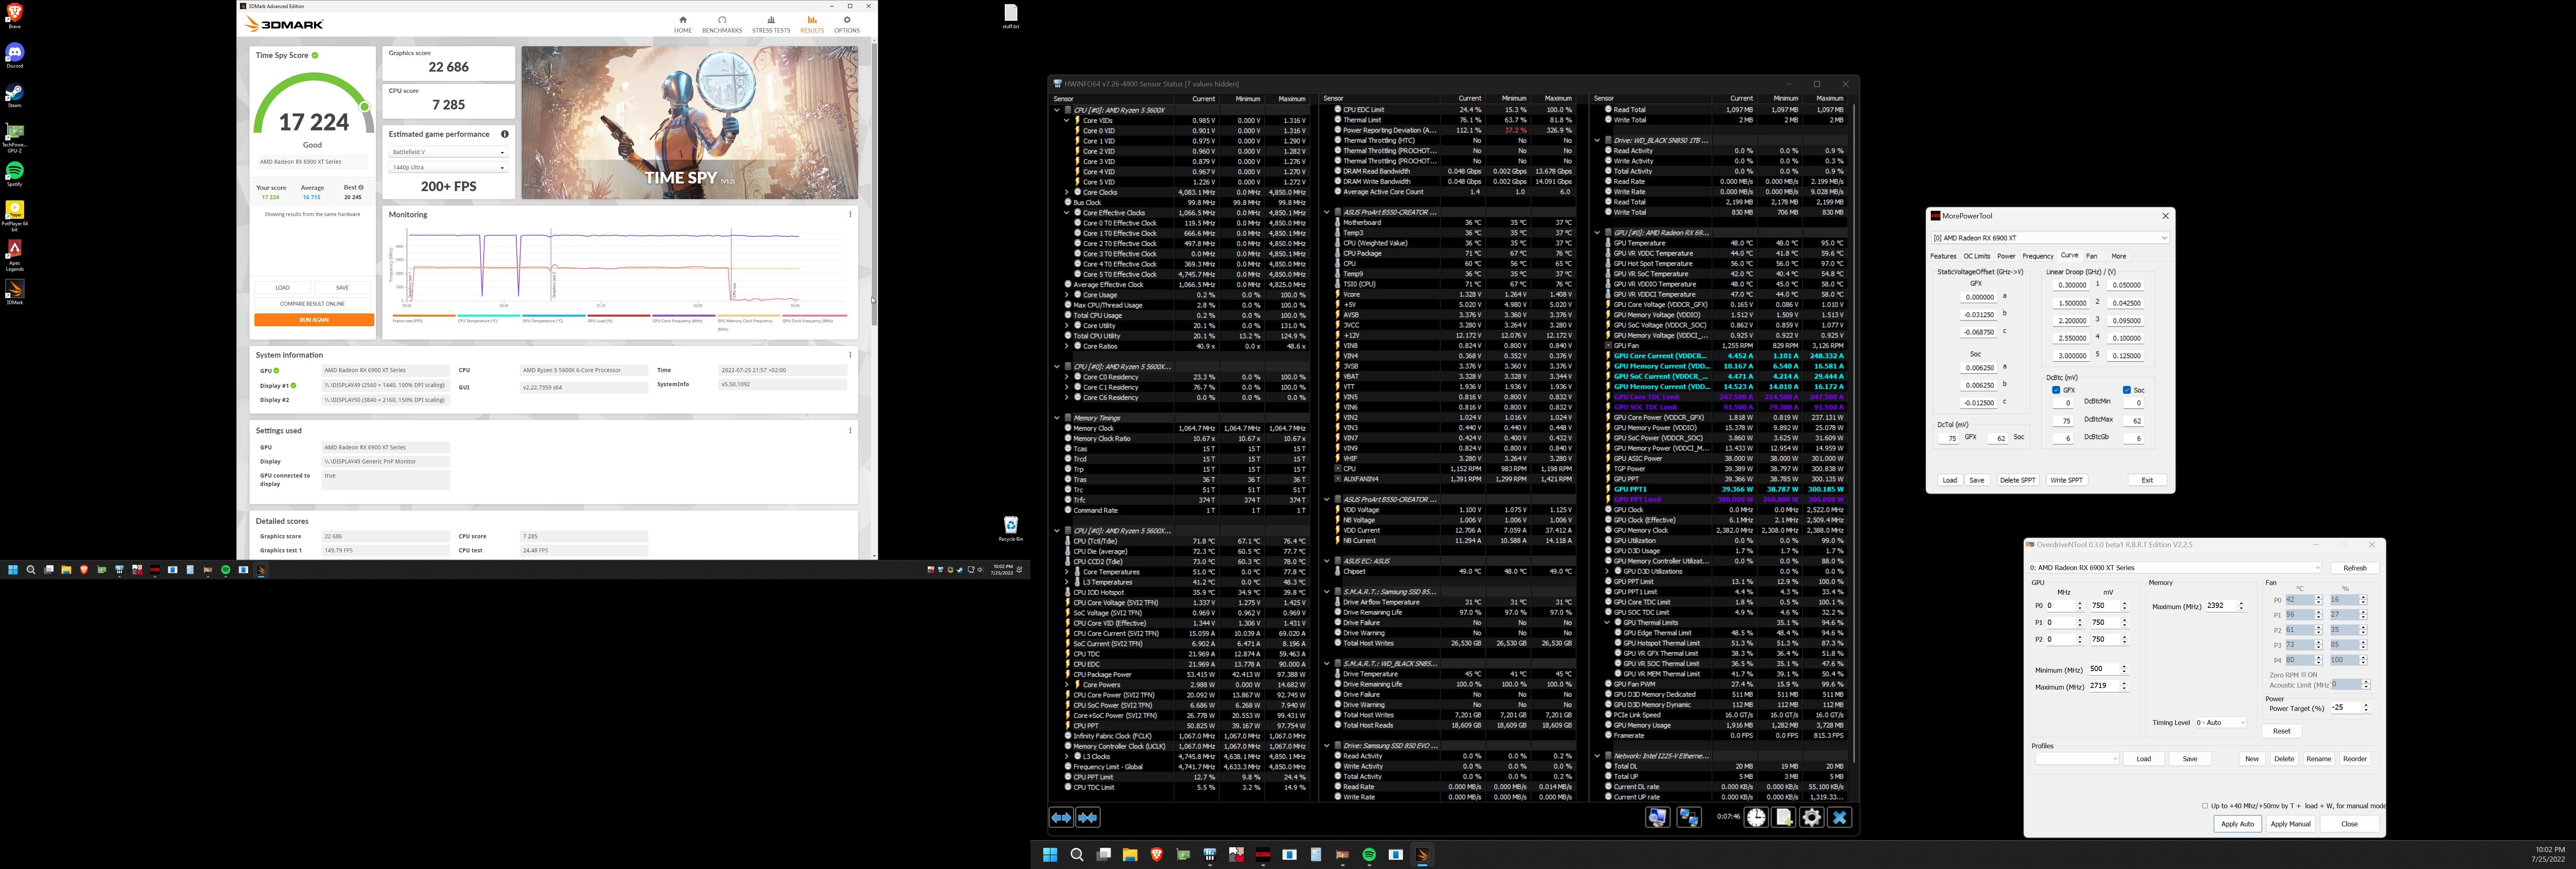Open Spotify desktop shortcut
Screen dimensions: 2576x869
click(x=14, y=173)
